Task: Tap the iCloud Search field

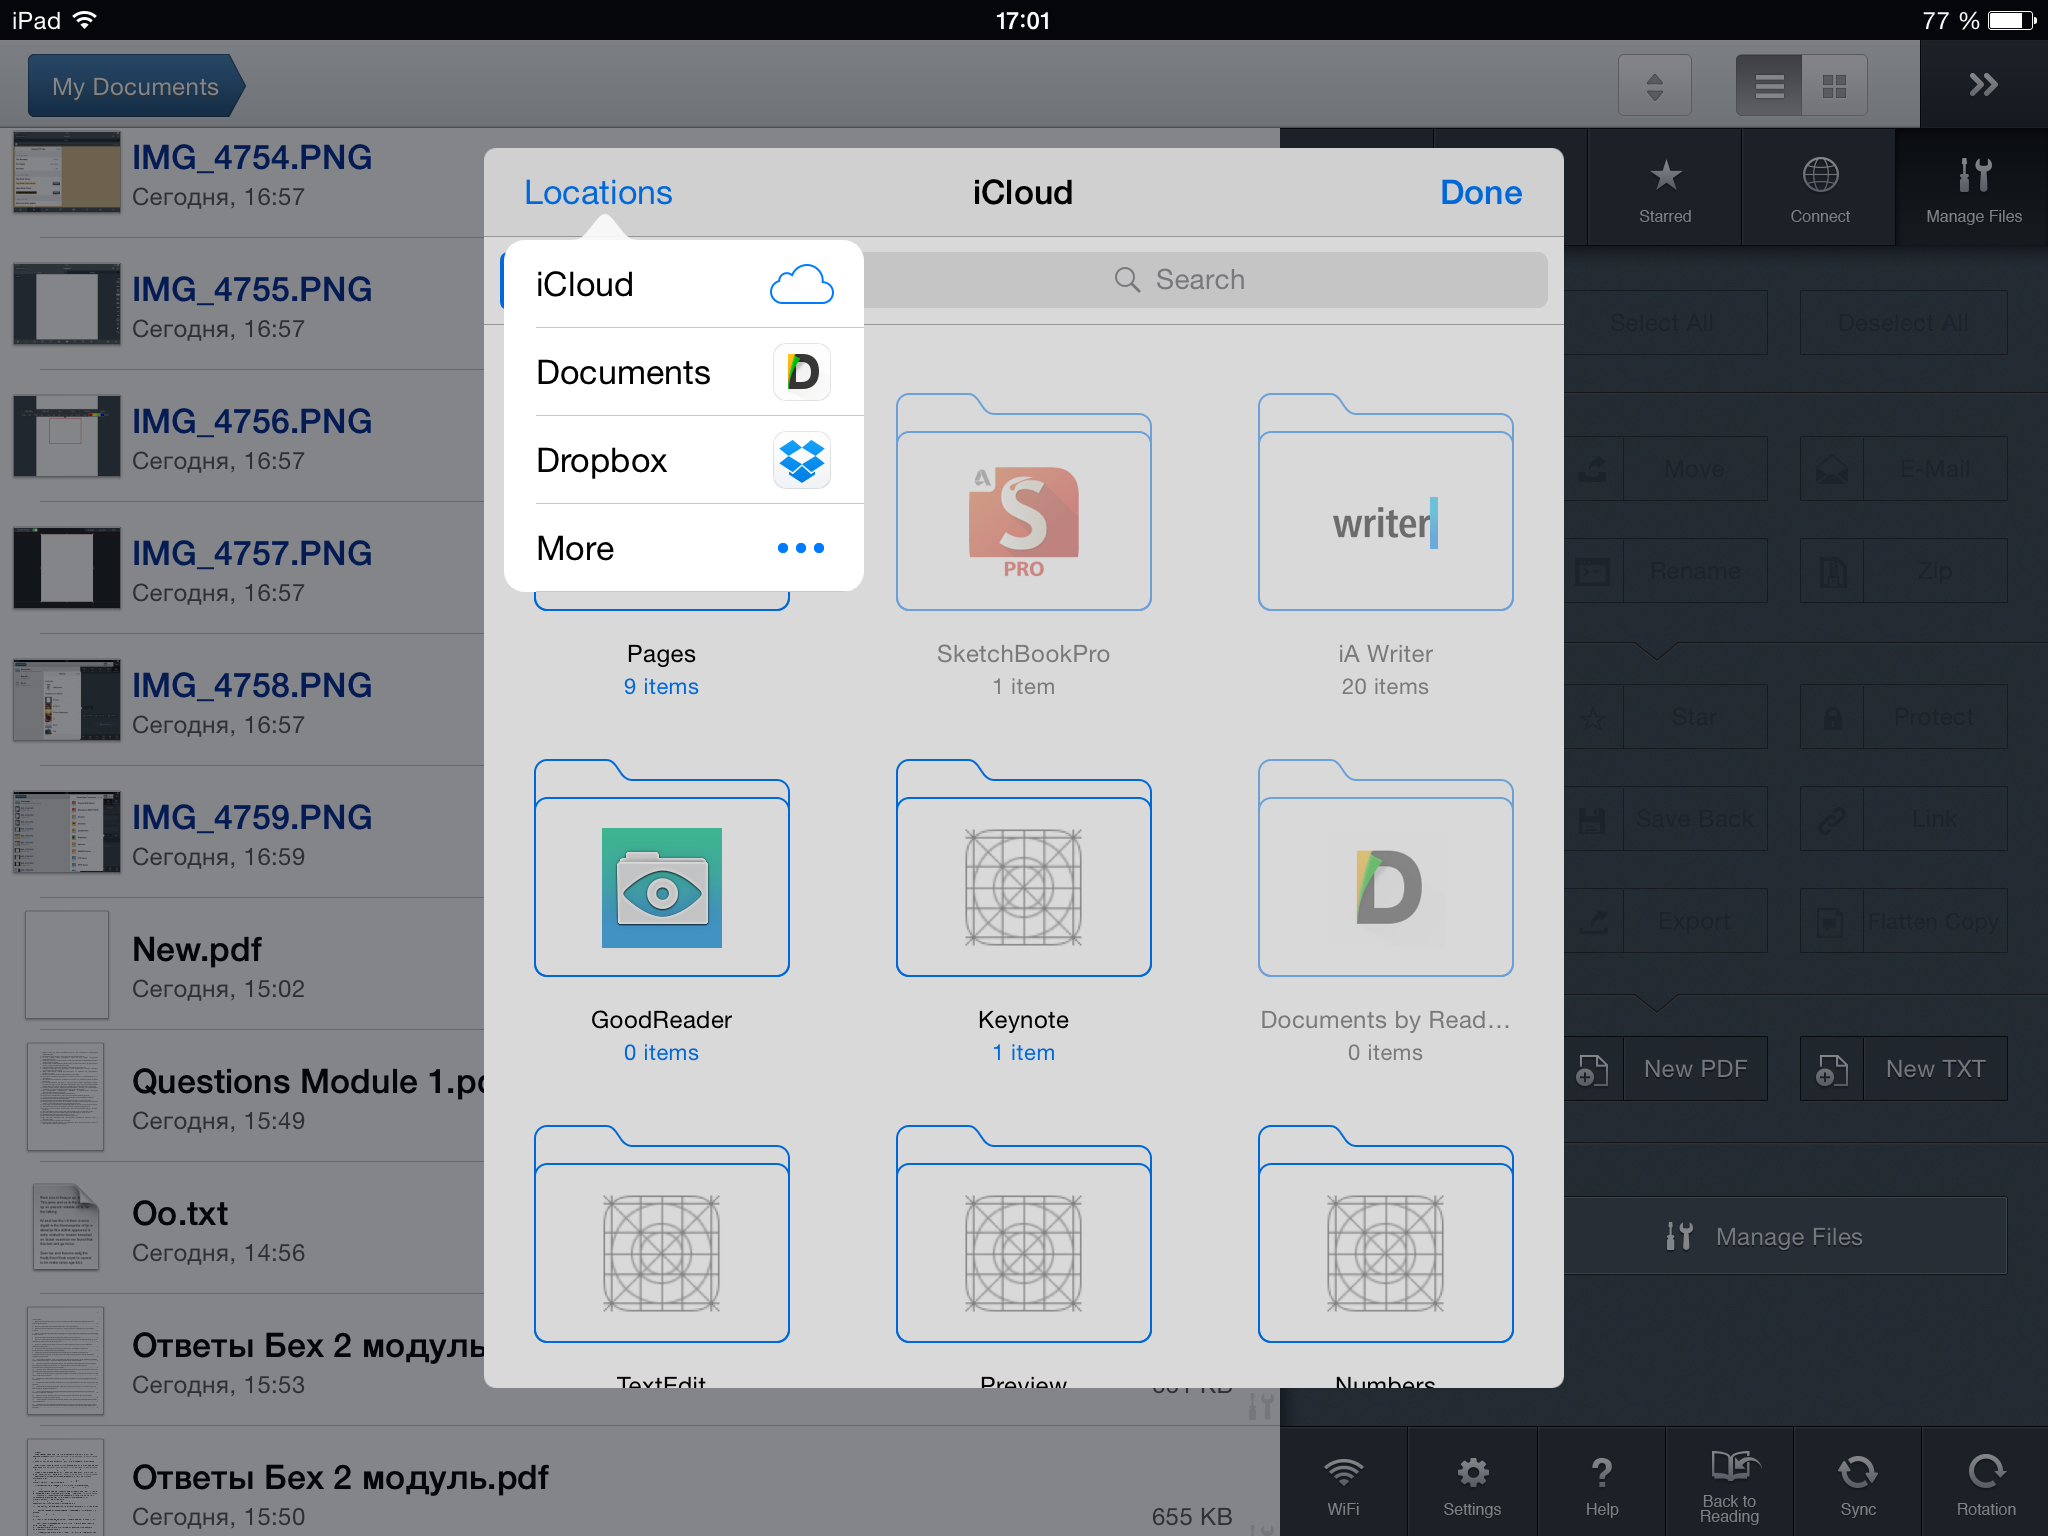Action: pyautogui.click(x=1200, y=280)
